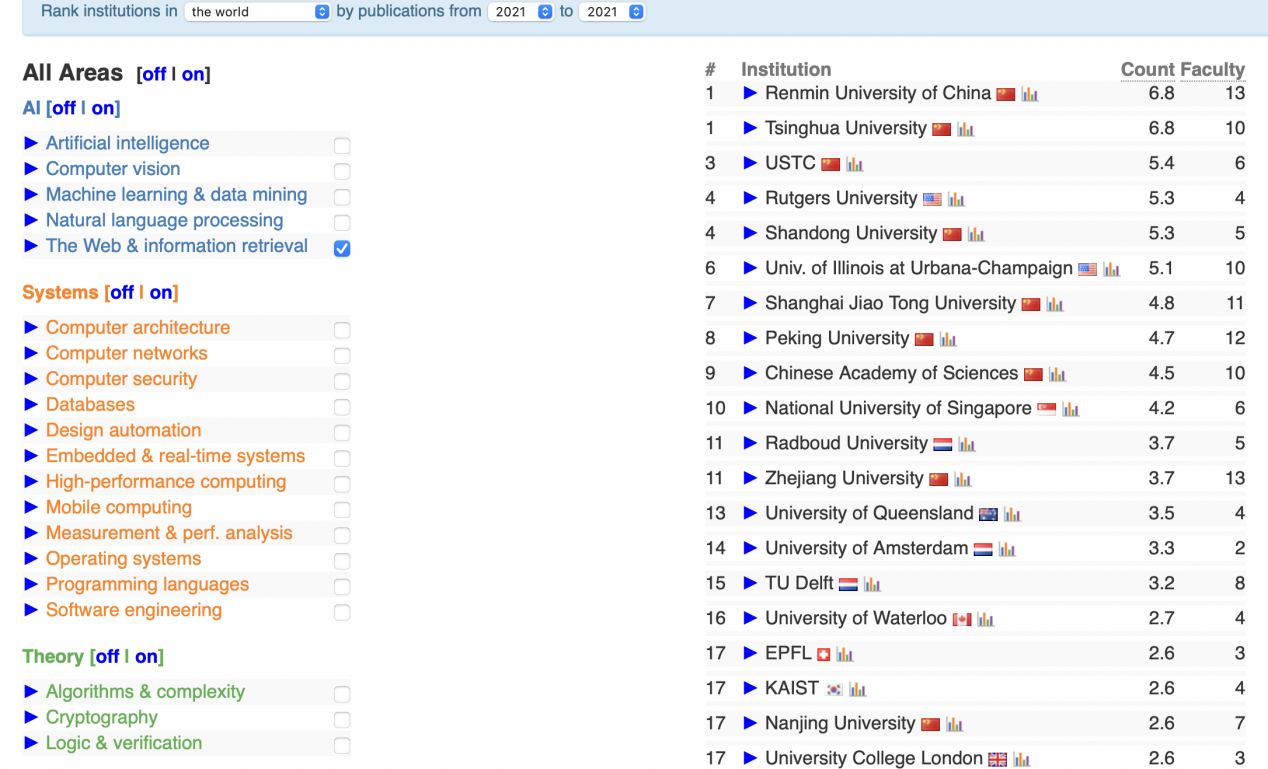Expand the Peking University faculty list

point(750,338)
